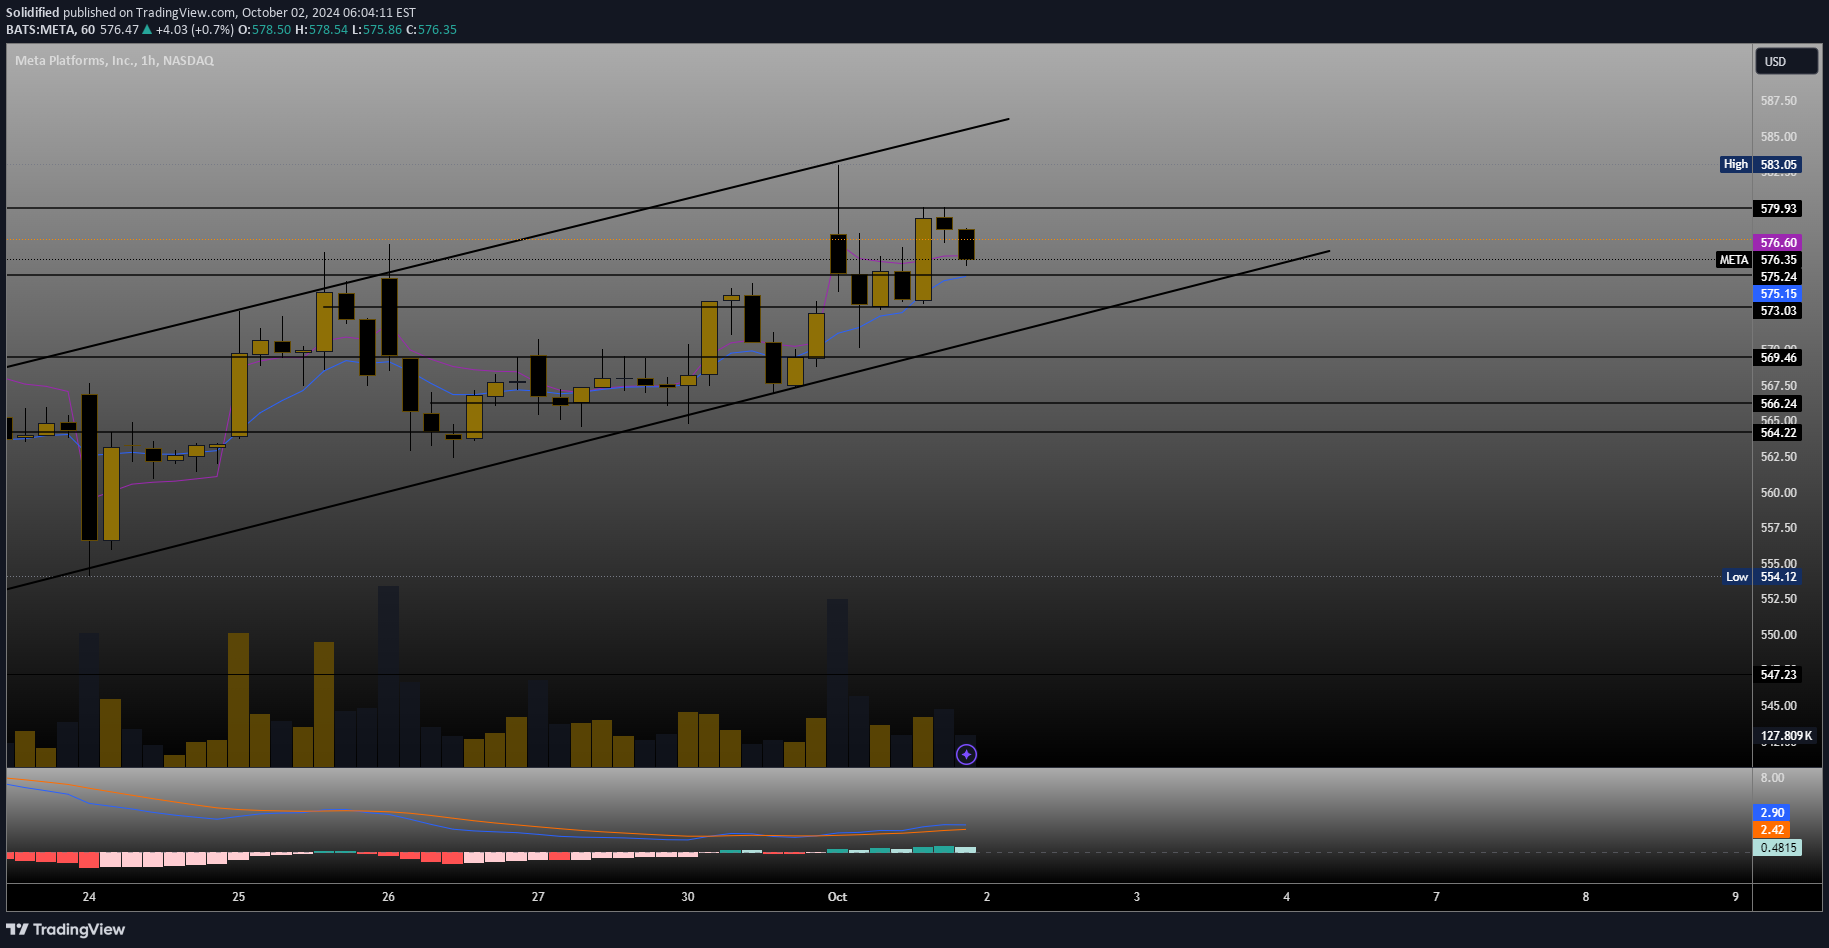Click the orange 2.42 signal value label
This screenshot has height=948, width=1829.
1772,830
